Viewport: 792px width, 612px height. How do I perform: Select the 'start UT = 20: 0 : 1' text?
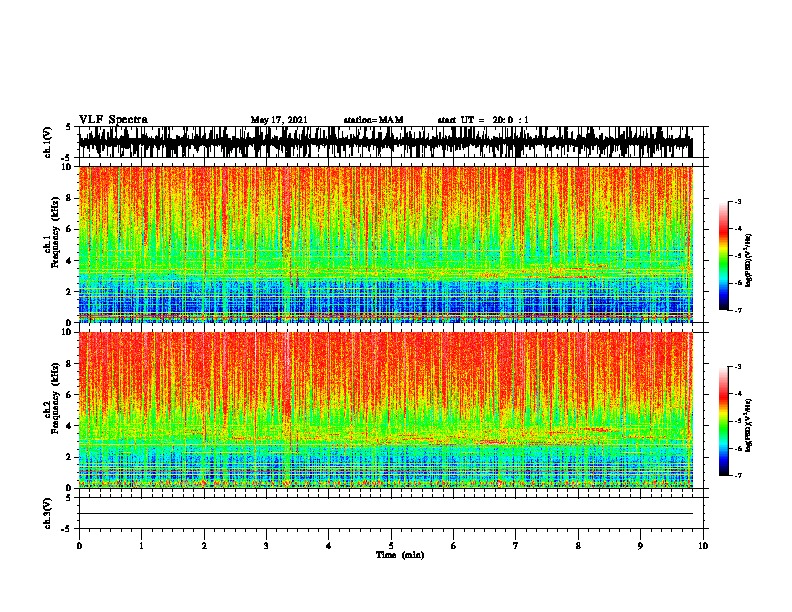483,120
